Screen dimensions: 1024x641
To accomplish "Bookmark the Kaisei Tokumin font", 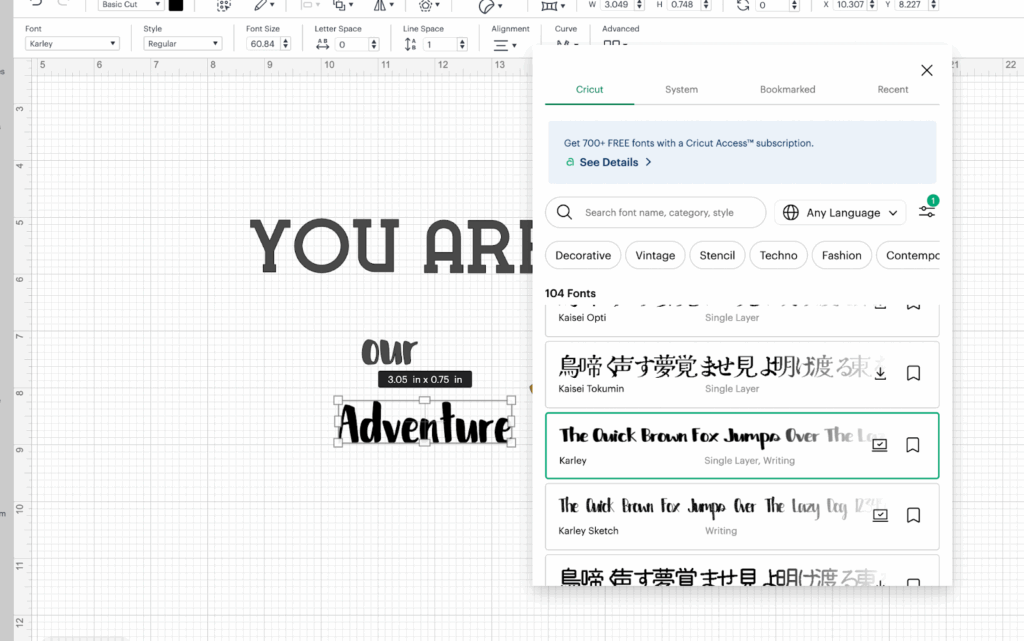I will (913, 373).
